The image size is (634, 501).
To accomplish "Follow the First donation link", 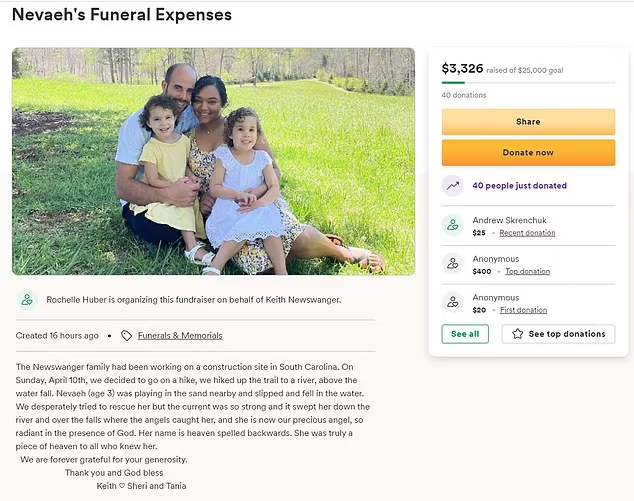I will [x=525, y=310].
